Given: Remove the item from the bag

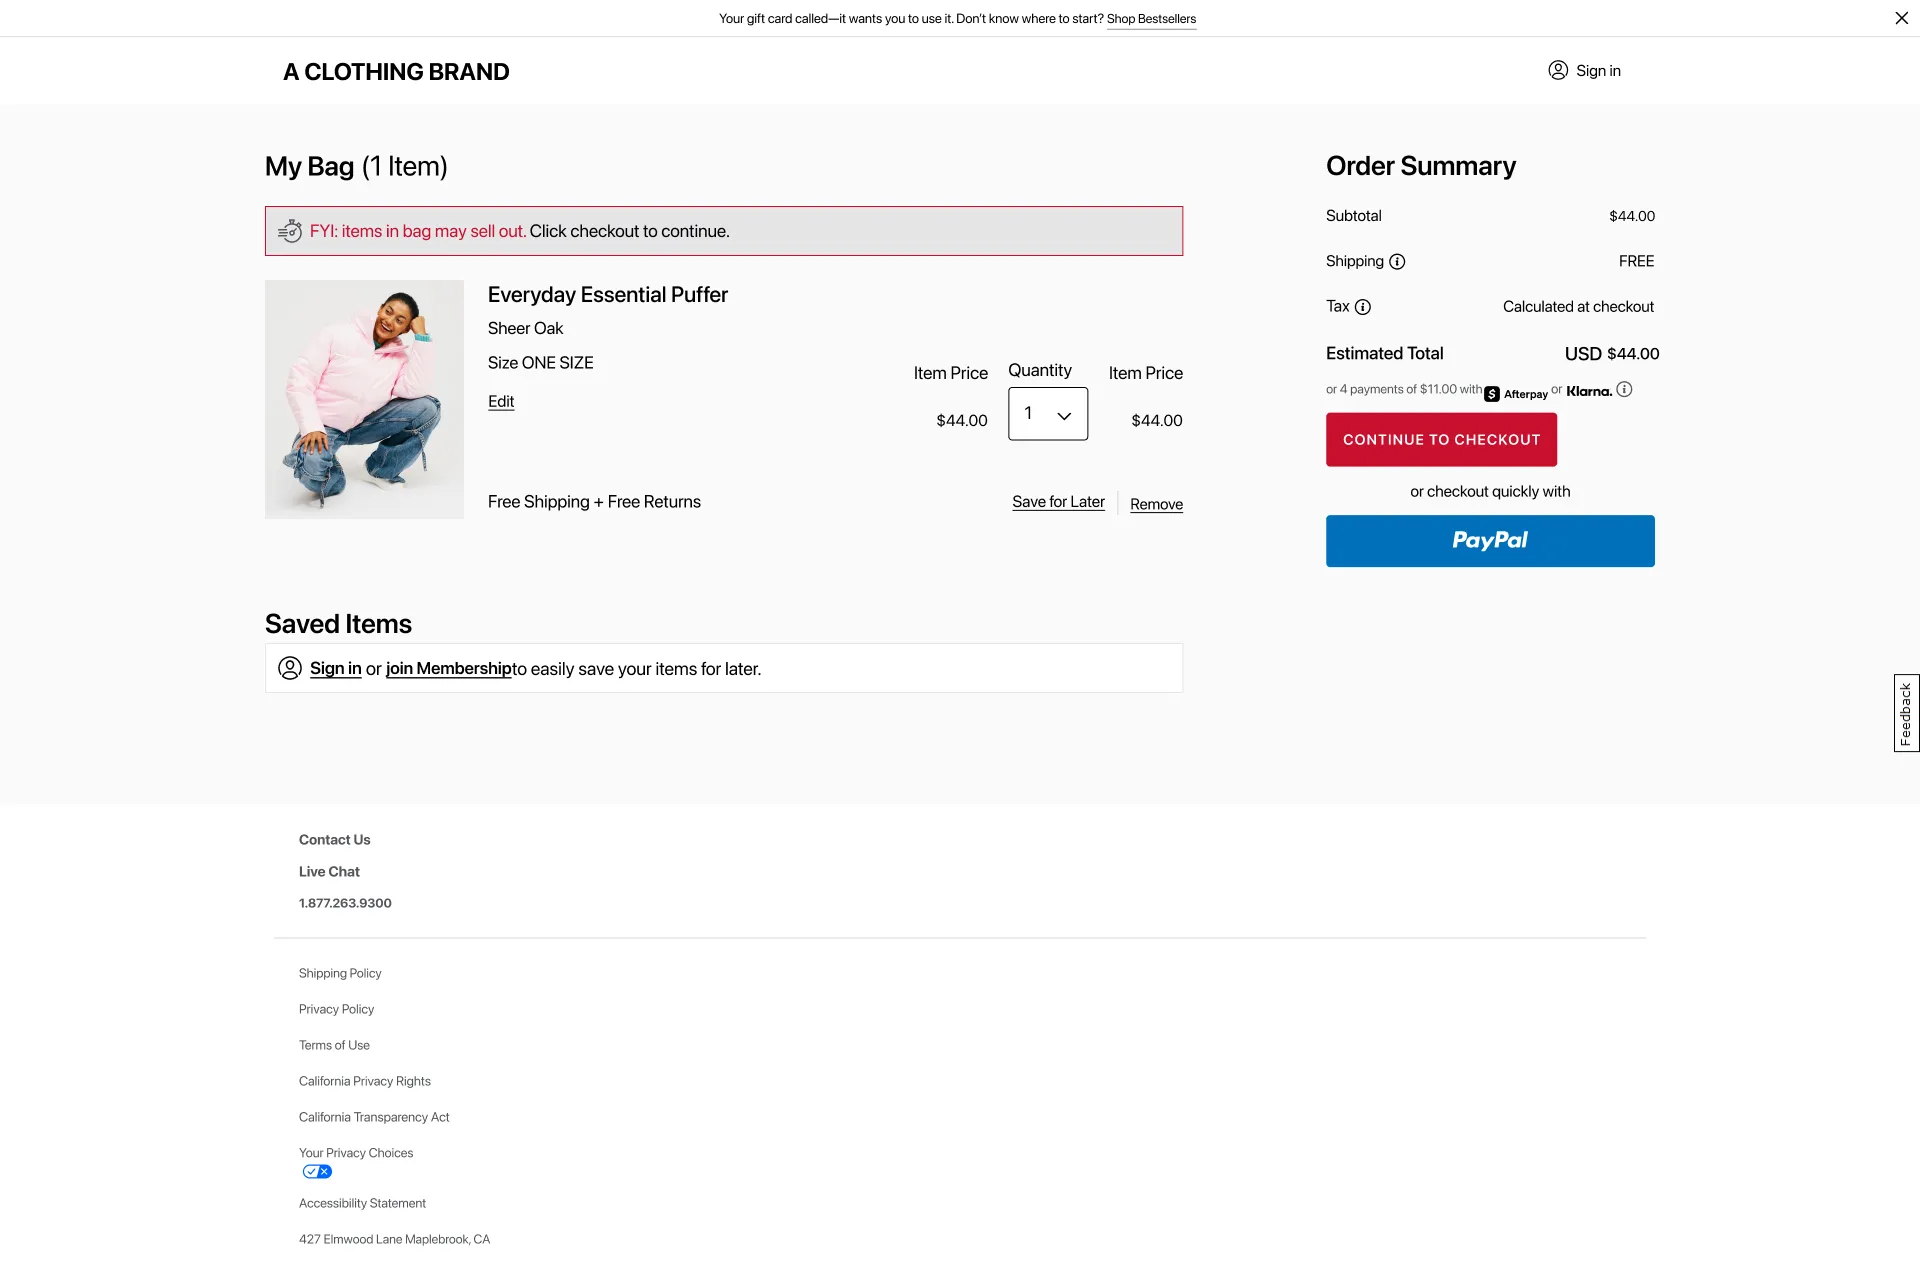Looking at the screenshot, I should tap(1156, 504).
